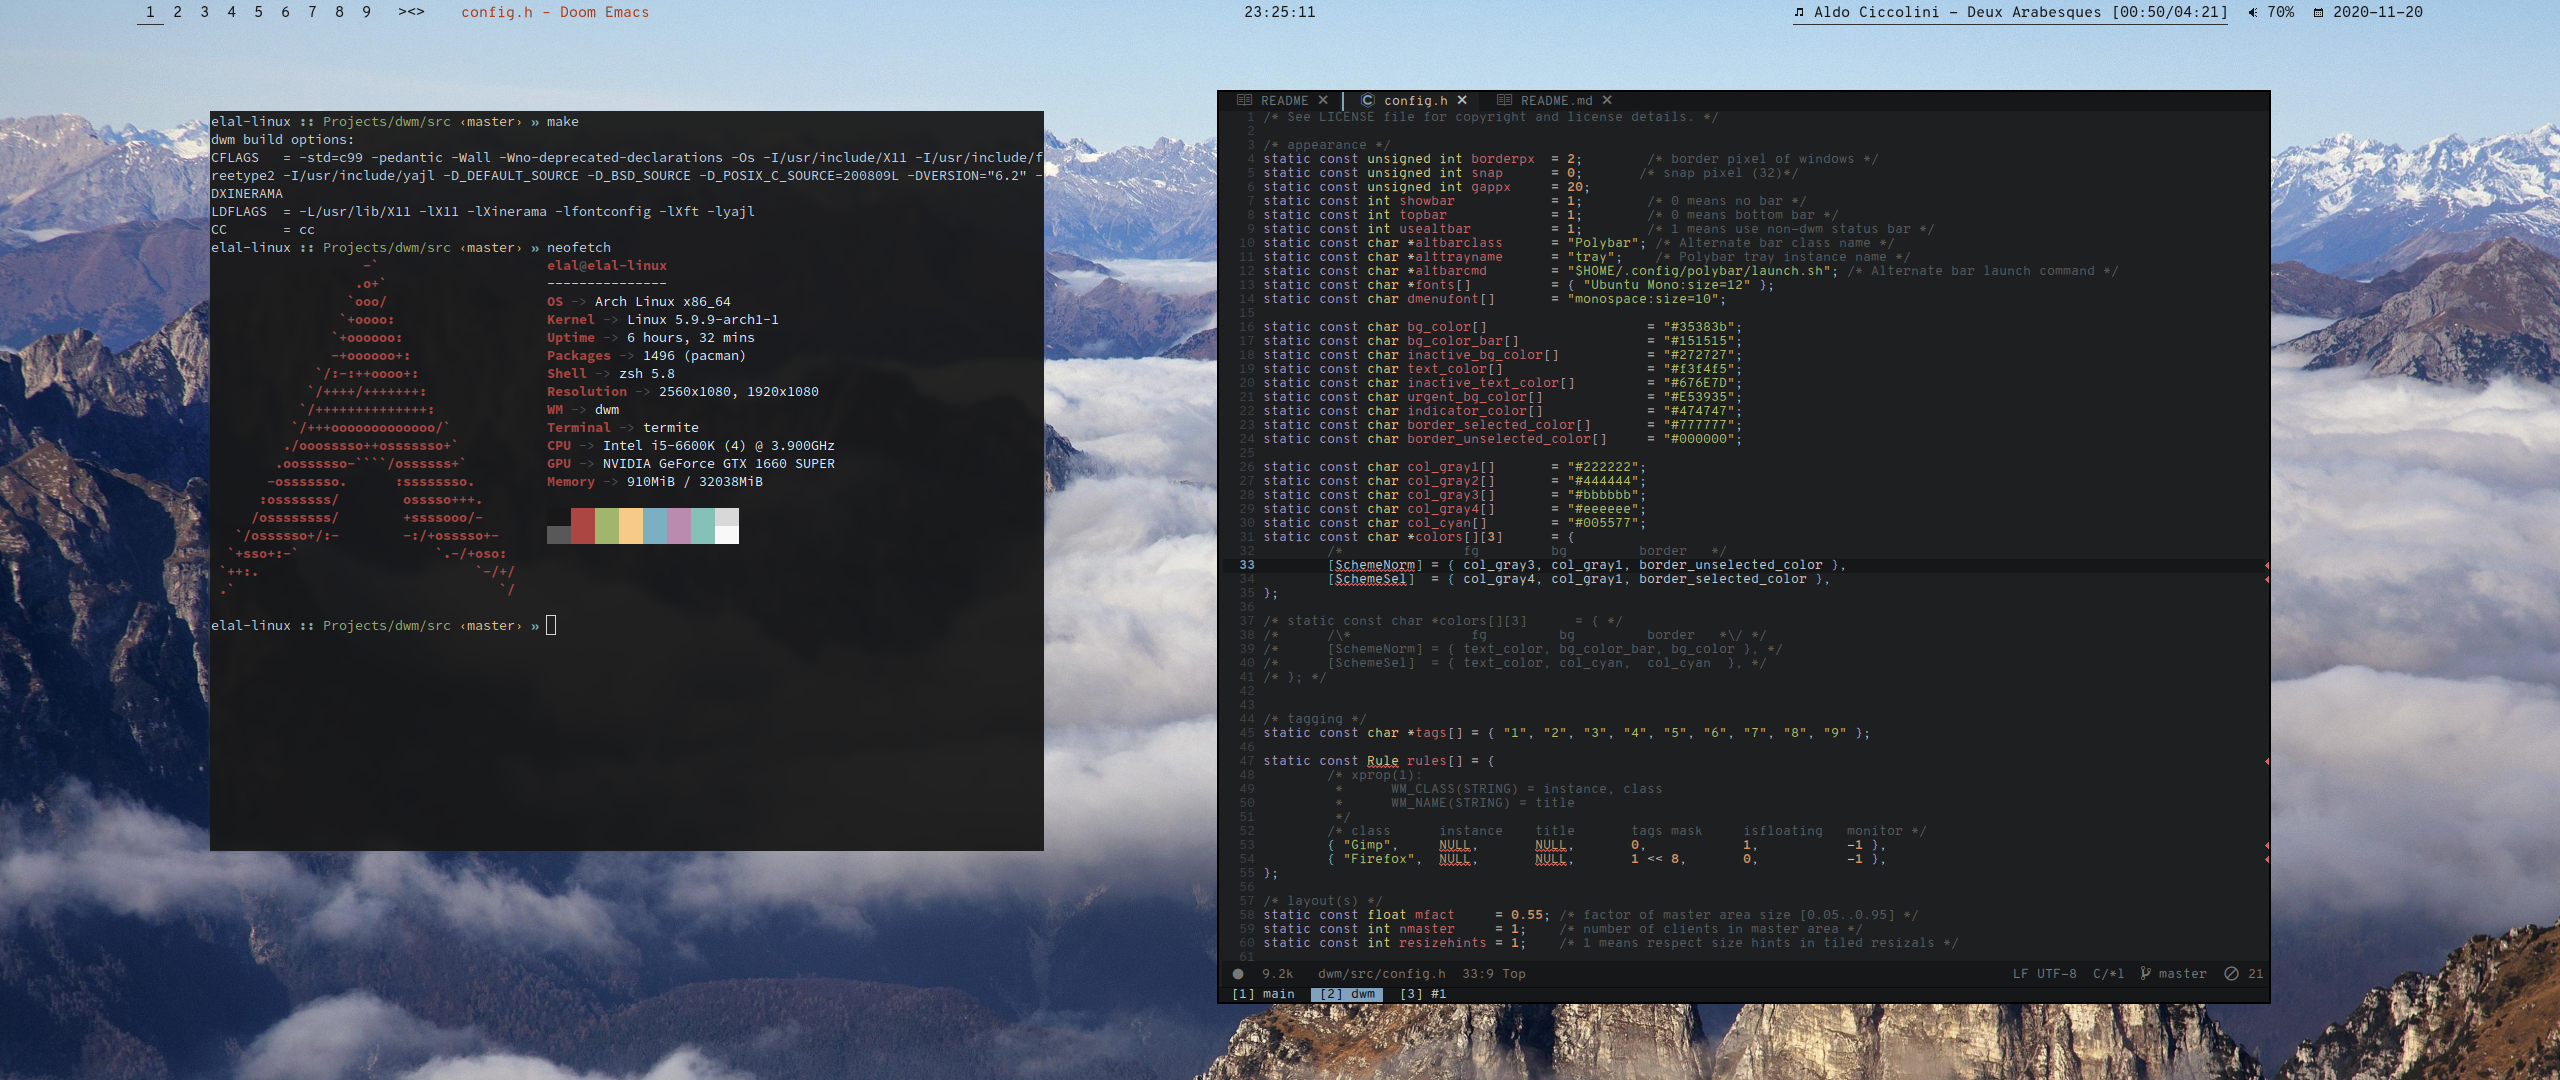Click the terminal prompt cursor block
The image size is (2560, 1080).
(551, 626)
